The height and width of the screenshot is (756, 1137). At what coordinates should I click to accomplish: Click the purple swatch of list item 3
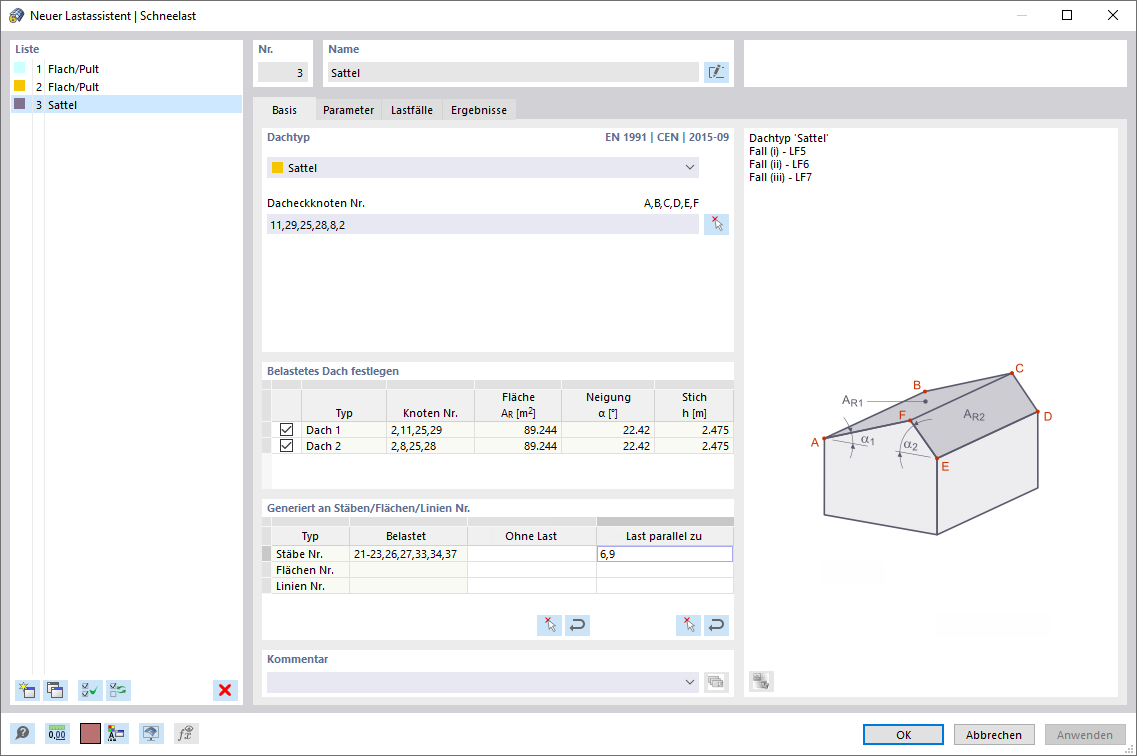(x=20, y=104)
